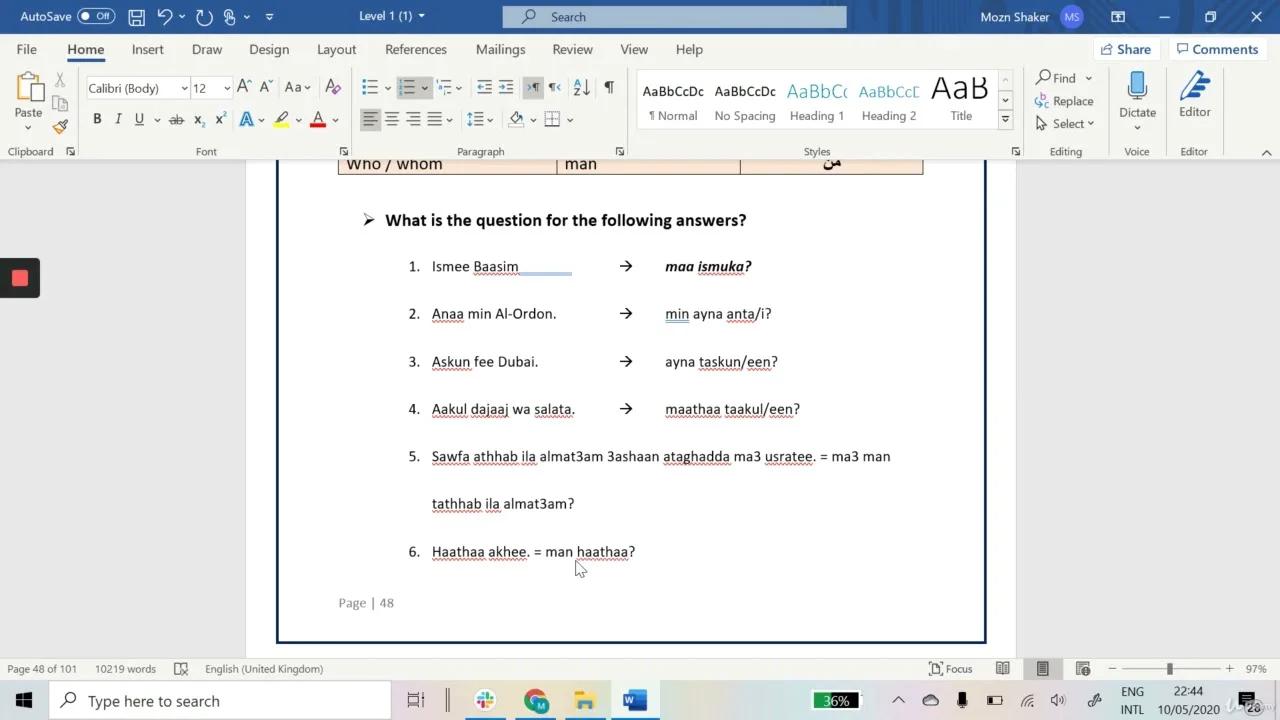Toggle italic formatting
This screenshot has height=720, width=1280.
pyautogui.click(x=117, y=119)
